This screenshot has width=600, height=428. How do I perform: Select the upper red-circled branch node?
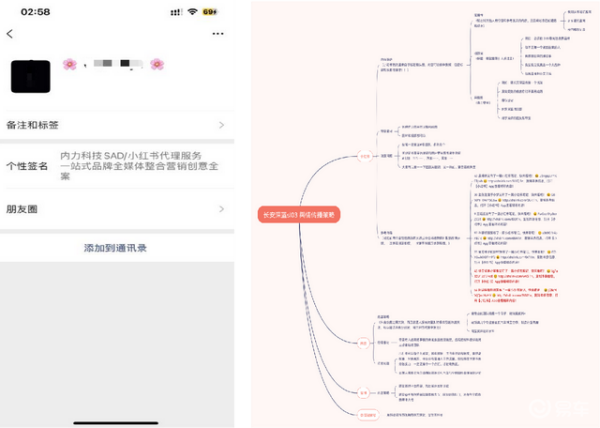(365, 156)
